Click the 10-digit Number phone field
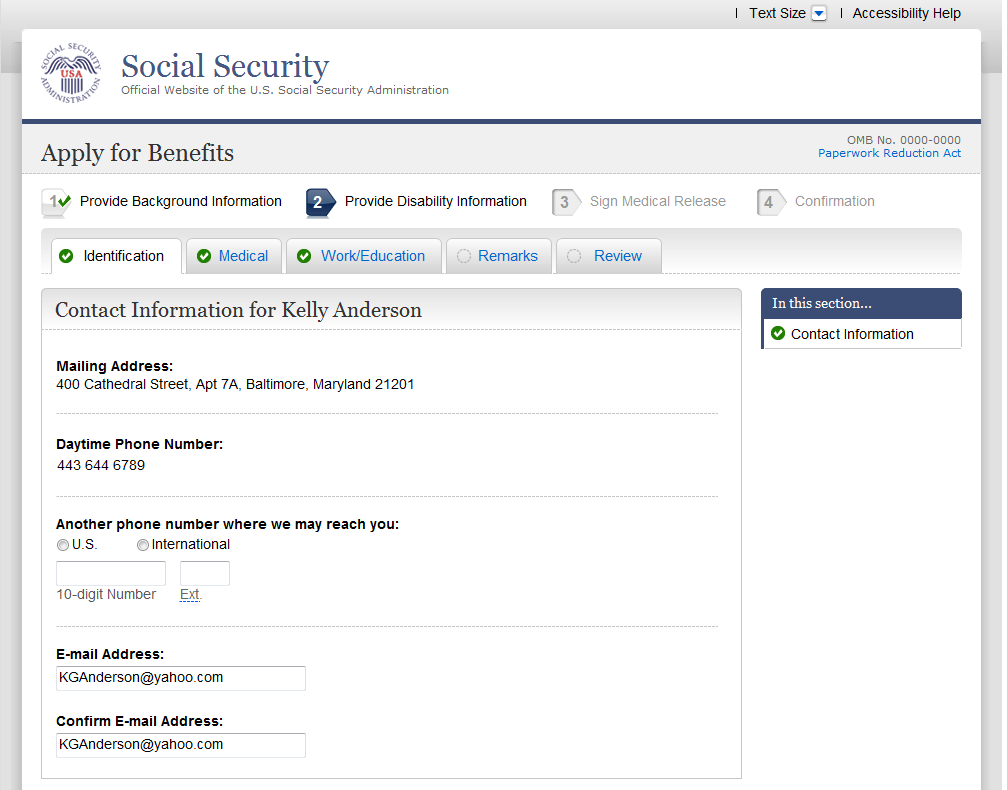 point(111,573)
